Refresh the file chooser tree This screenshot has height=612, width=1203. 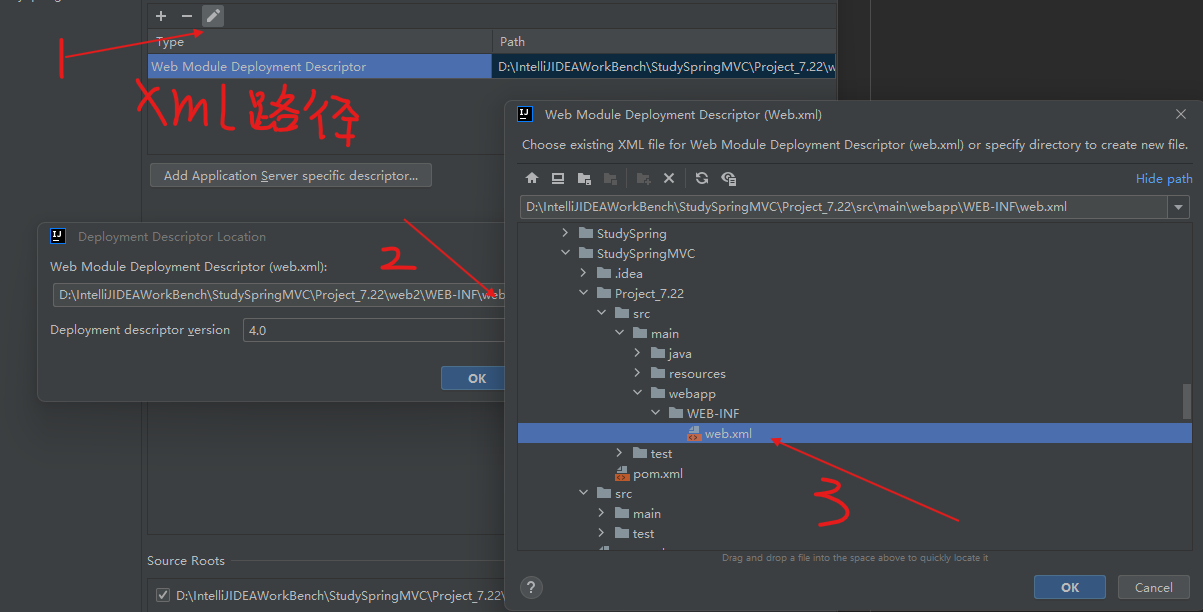tap(702, 178)
